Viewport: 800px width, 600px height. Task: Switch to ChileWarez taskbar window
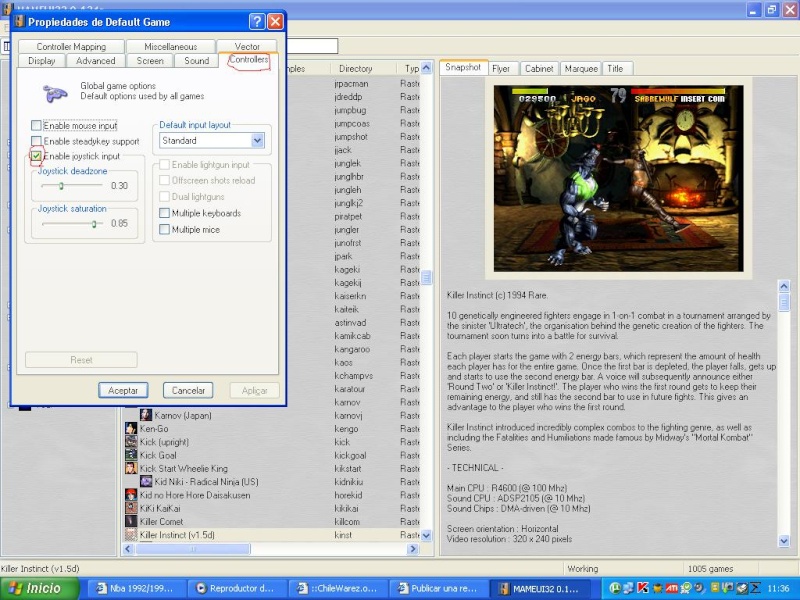coord(338,588)
